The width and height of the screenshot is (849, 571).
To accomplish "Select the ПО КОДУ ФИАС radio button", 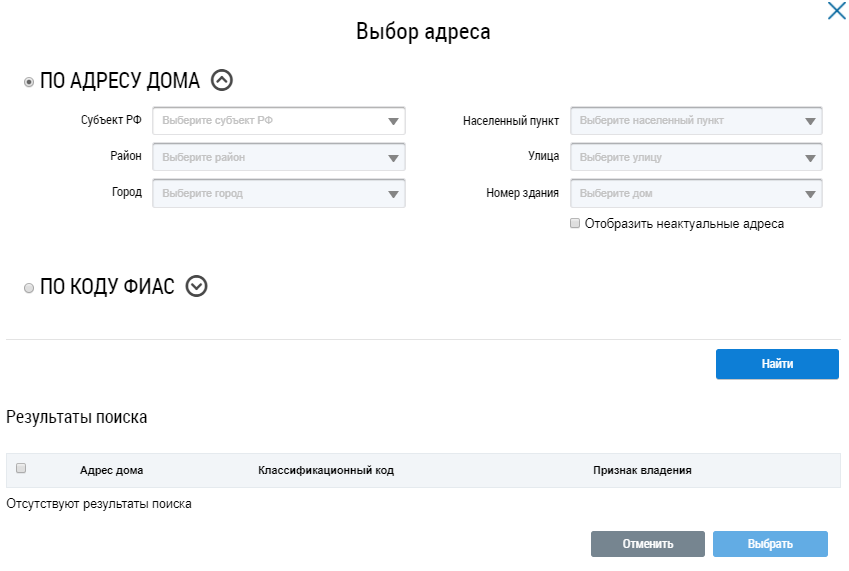I will pyautogui.click(x=29, y=288).
